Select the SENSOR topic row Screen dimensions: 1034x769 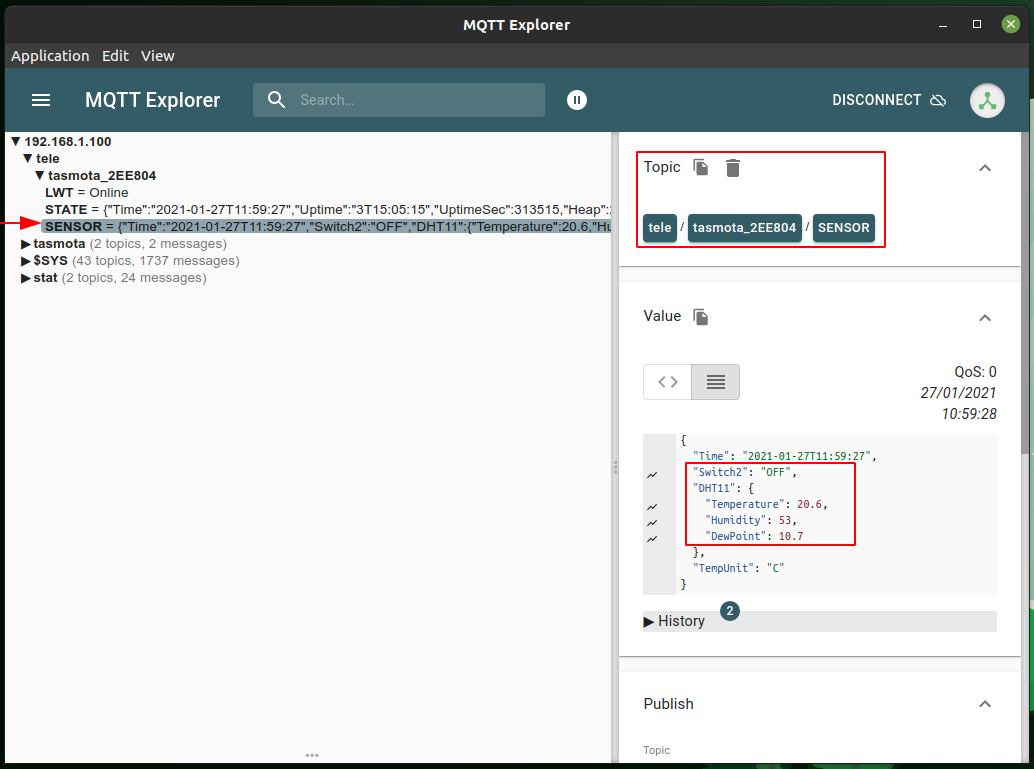click(x=326, y=227)
